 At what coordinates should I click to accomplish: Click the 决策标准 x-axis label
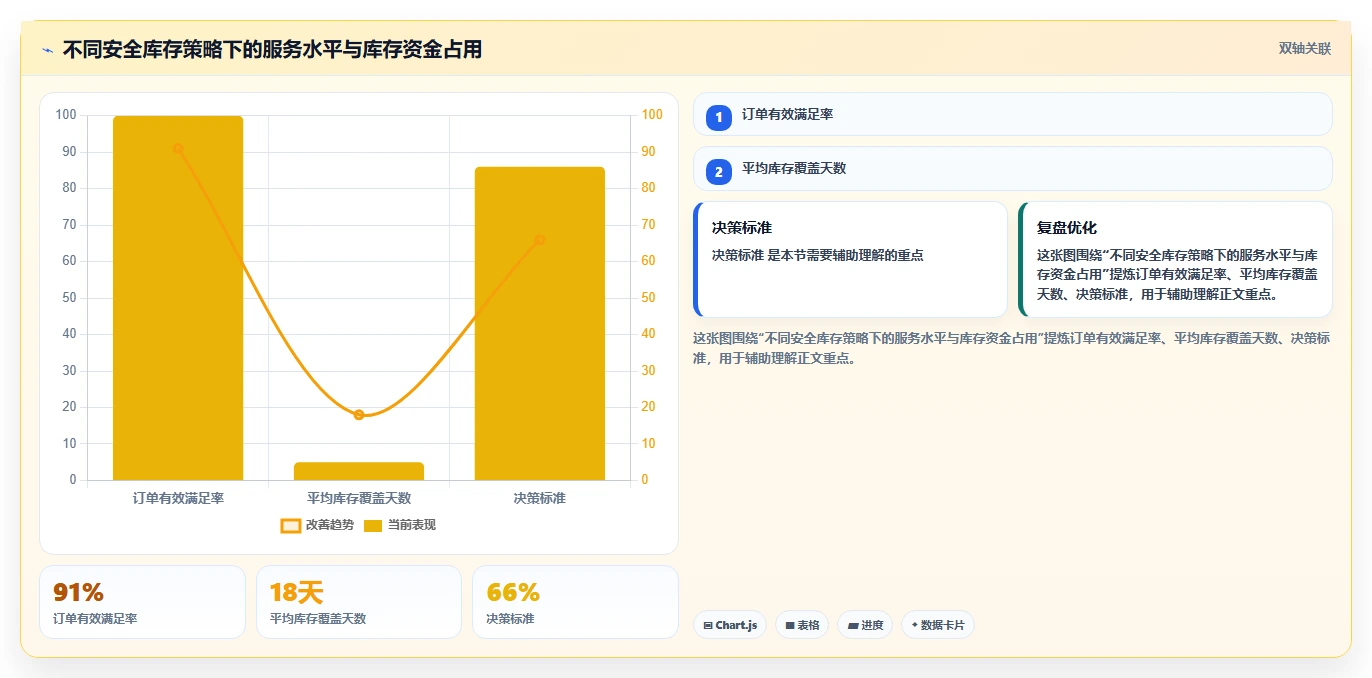540,498
